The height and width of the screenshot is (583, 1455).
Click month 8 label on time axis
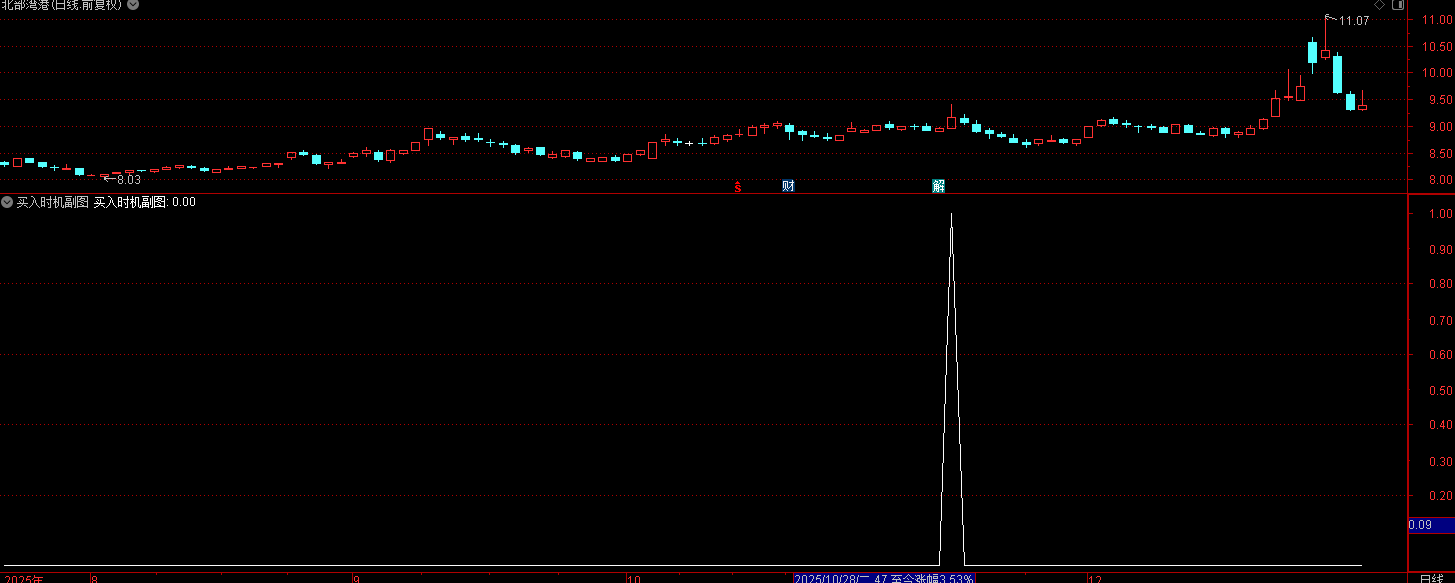click(94, 578)
